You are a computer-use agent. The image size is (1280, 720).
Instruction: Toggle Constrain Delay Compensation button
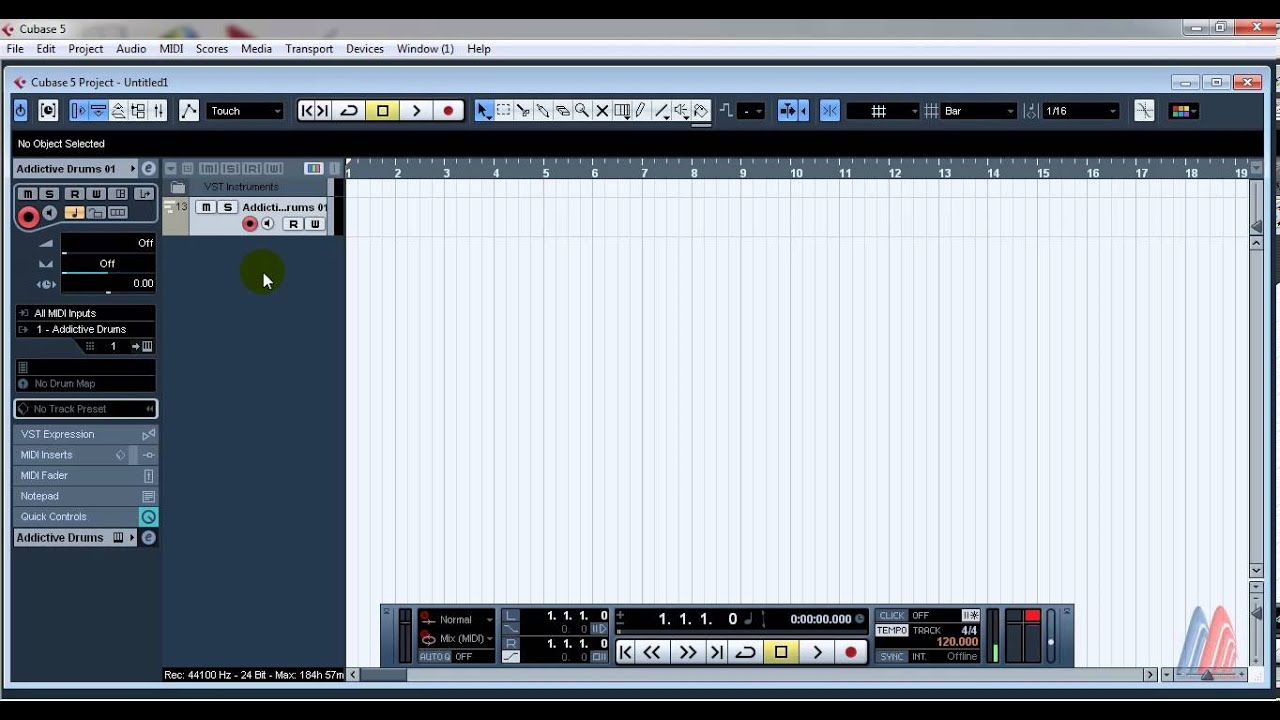(47, 111)
